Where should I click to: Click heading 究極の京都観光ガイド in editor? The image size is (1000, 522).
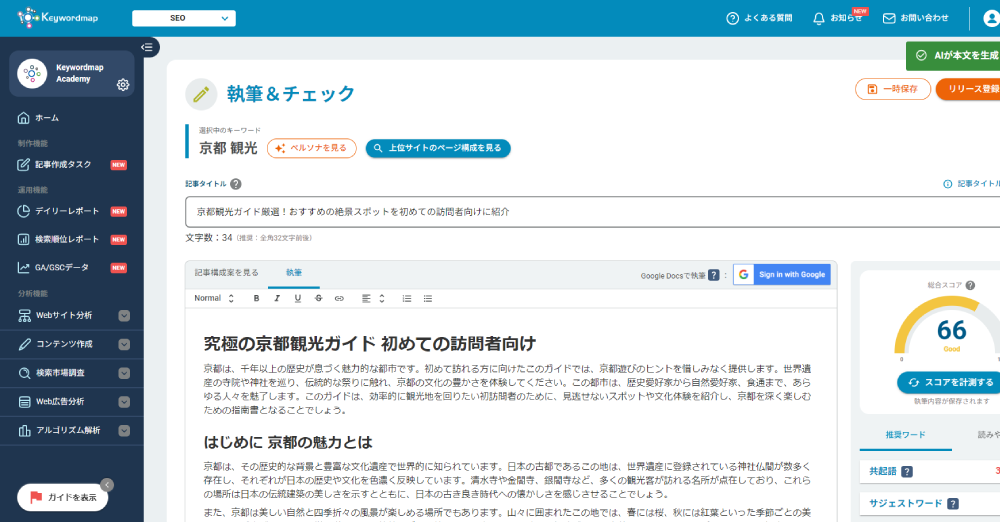click(370, 344)
